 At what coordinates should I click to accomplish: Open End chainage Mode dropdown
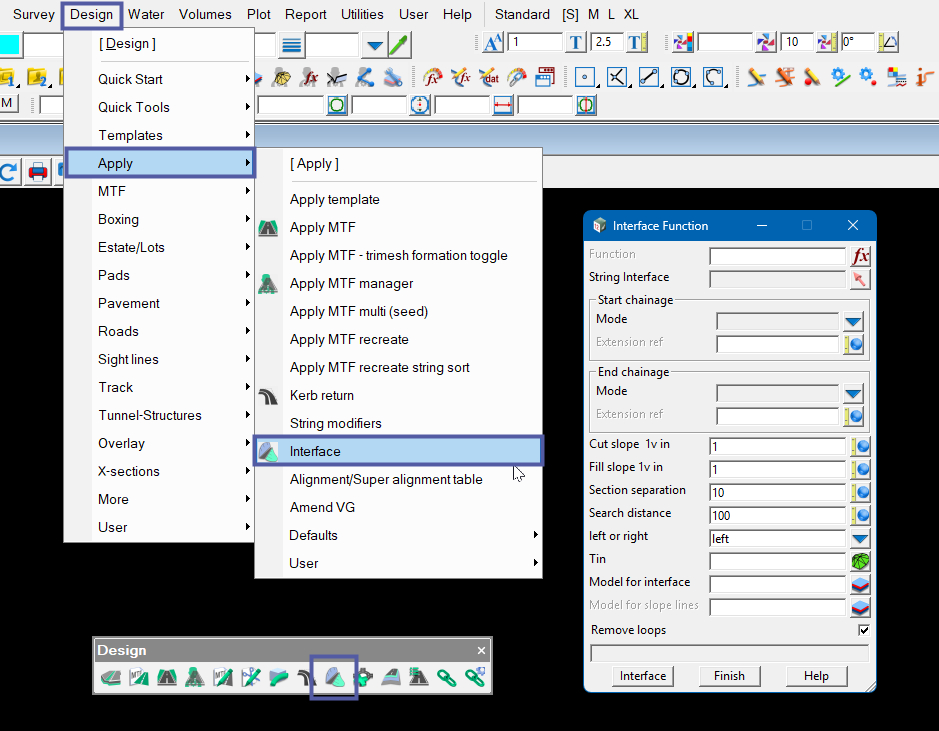tap(852, 393)
